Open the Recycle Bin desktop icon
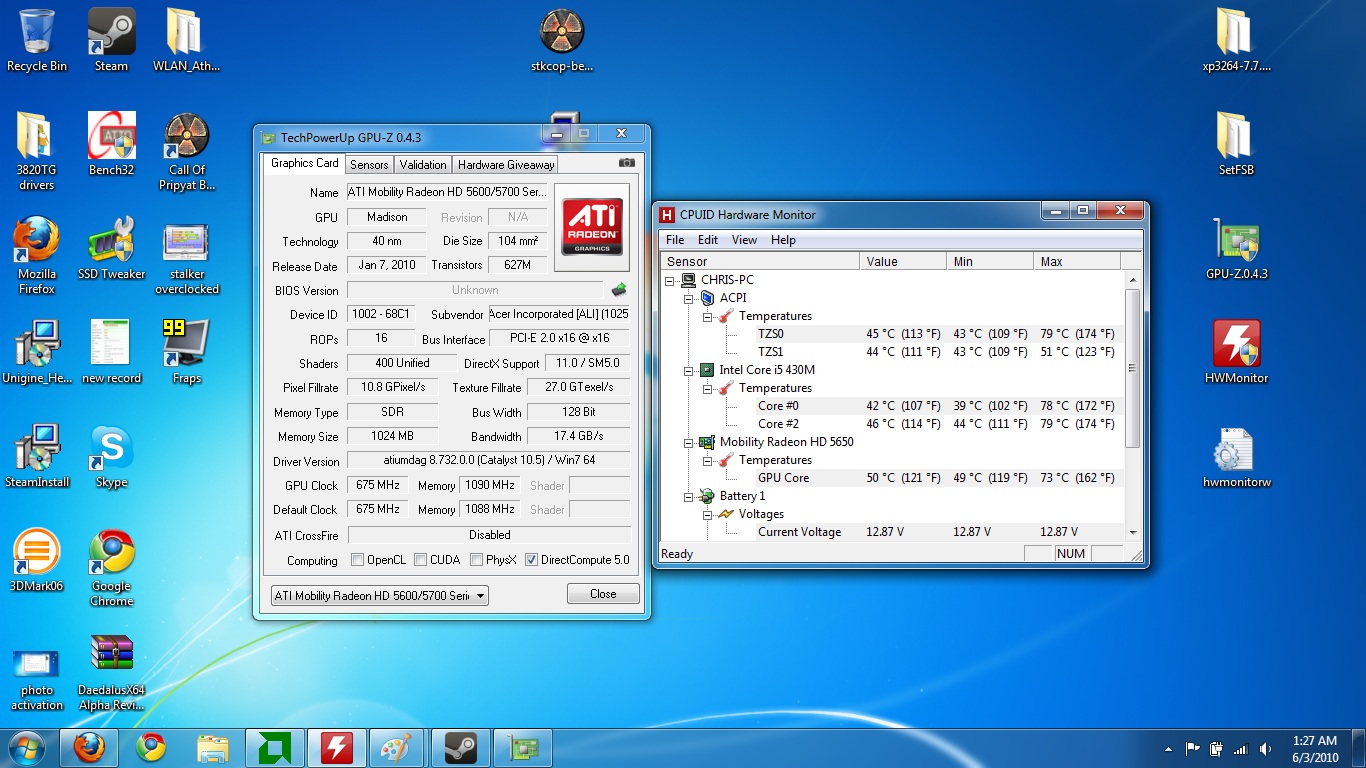This screenshot has height=768, width=1366. [x=37, y=40]
